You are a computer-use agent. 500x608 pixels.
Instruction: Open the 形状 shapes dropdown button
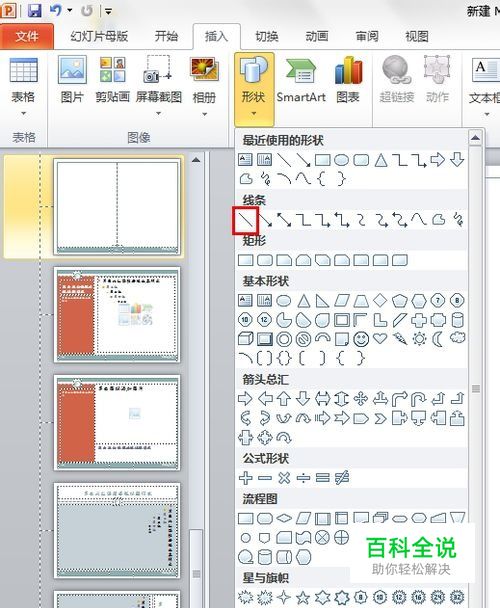pyautogui.click(x=254, y=89)
